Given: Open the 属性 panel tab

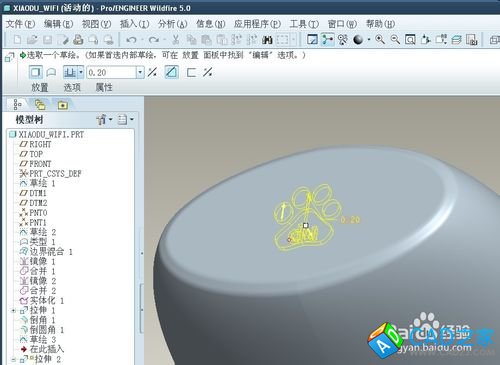Looking at the screenshot, I should pyautogui.click(x=104, y=87).
